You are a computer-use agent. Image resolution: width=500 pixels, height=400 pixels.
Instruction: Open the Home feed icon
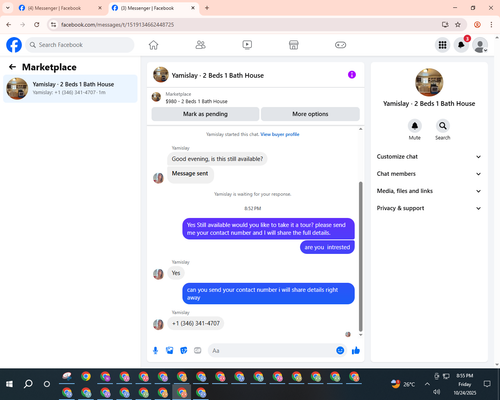153,45
